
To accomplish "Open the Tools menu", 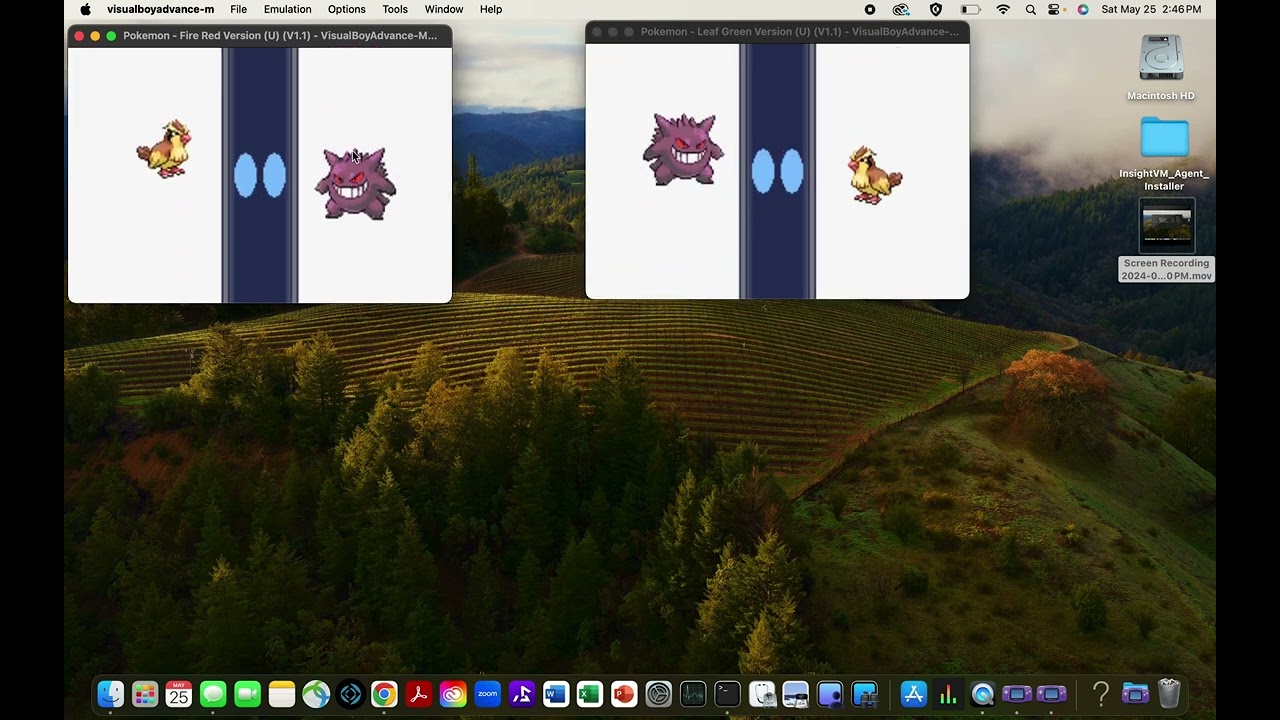I will pyautogui.click(x=395, y=9).
